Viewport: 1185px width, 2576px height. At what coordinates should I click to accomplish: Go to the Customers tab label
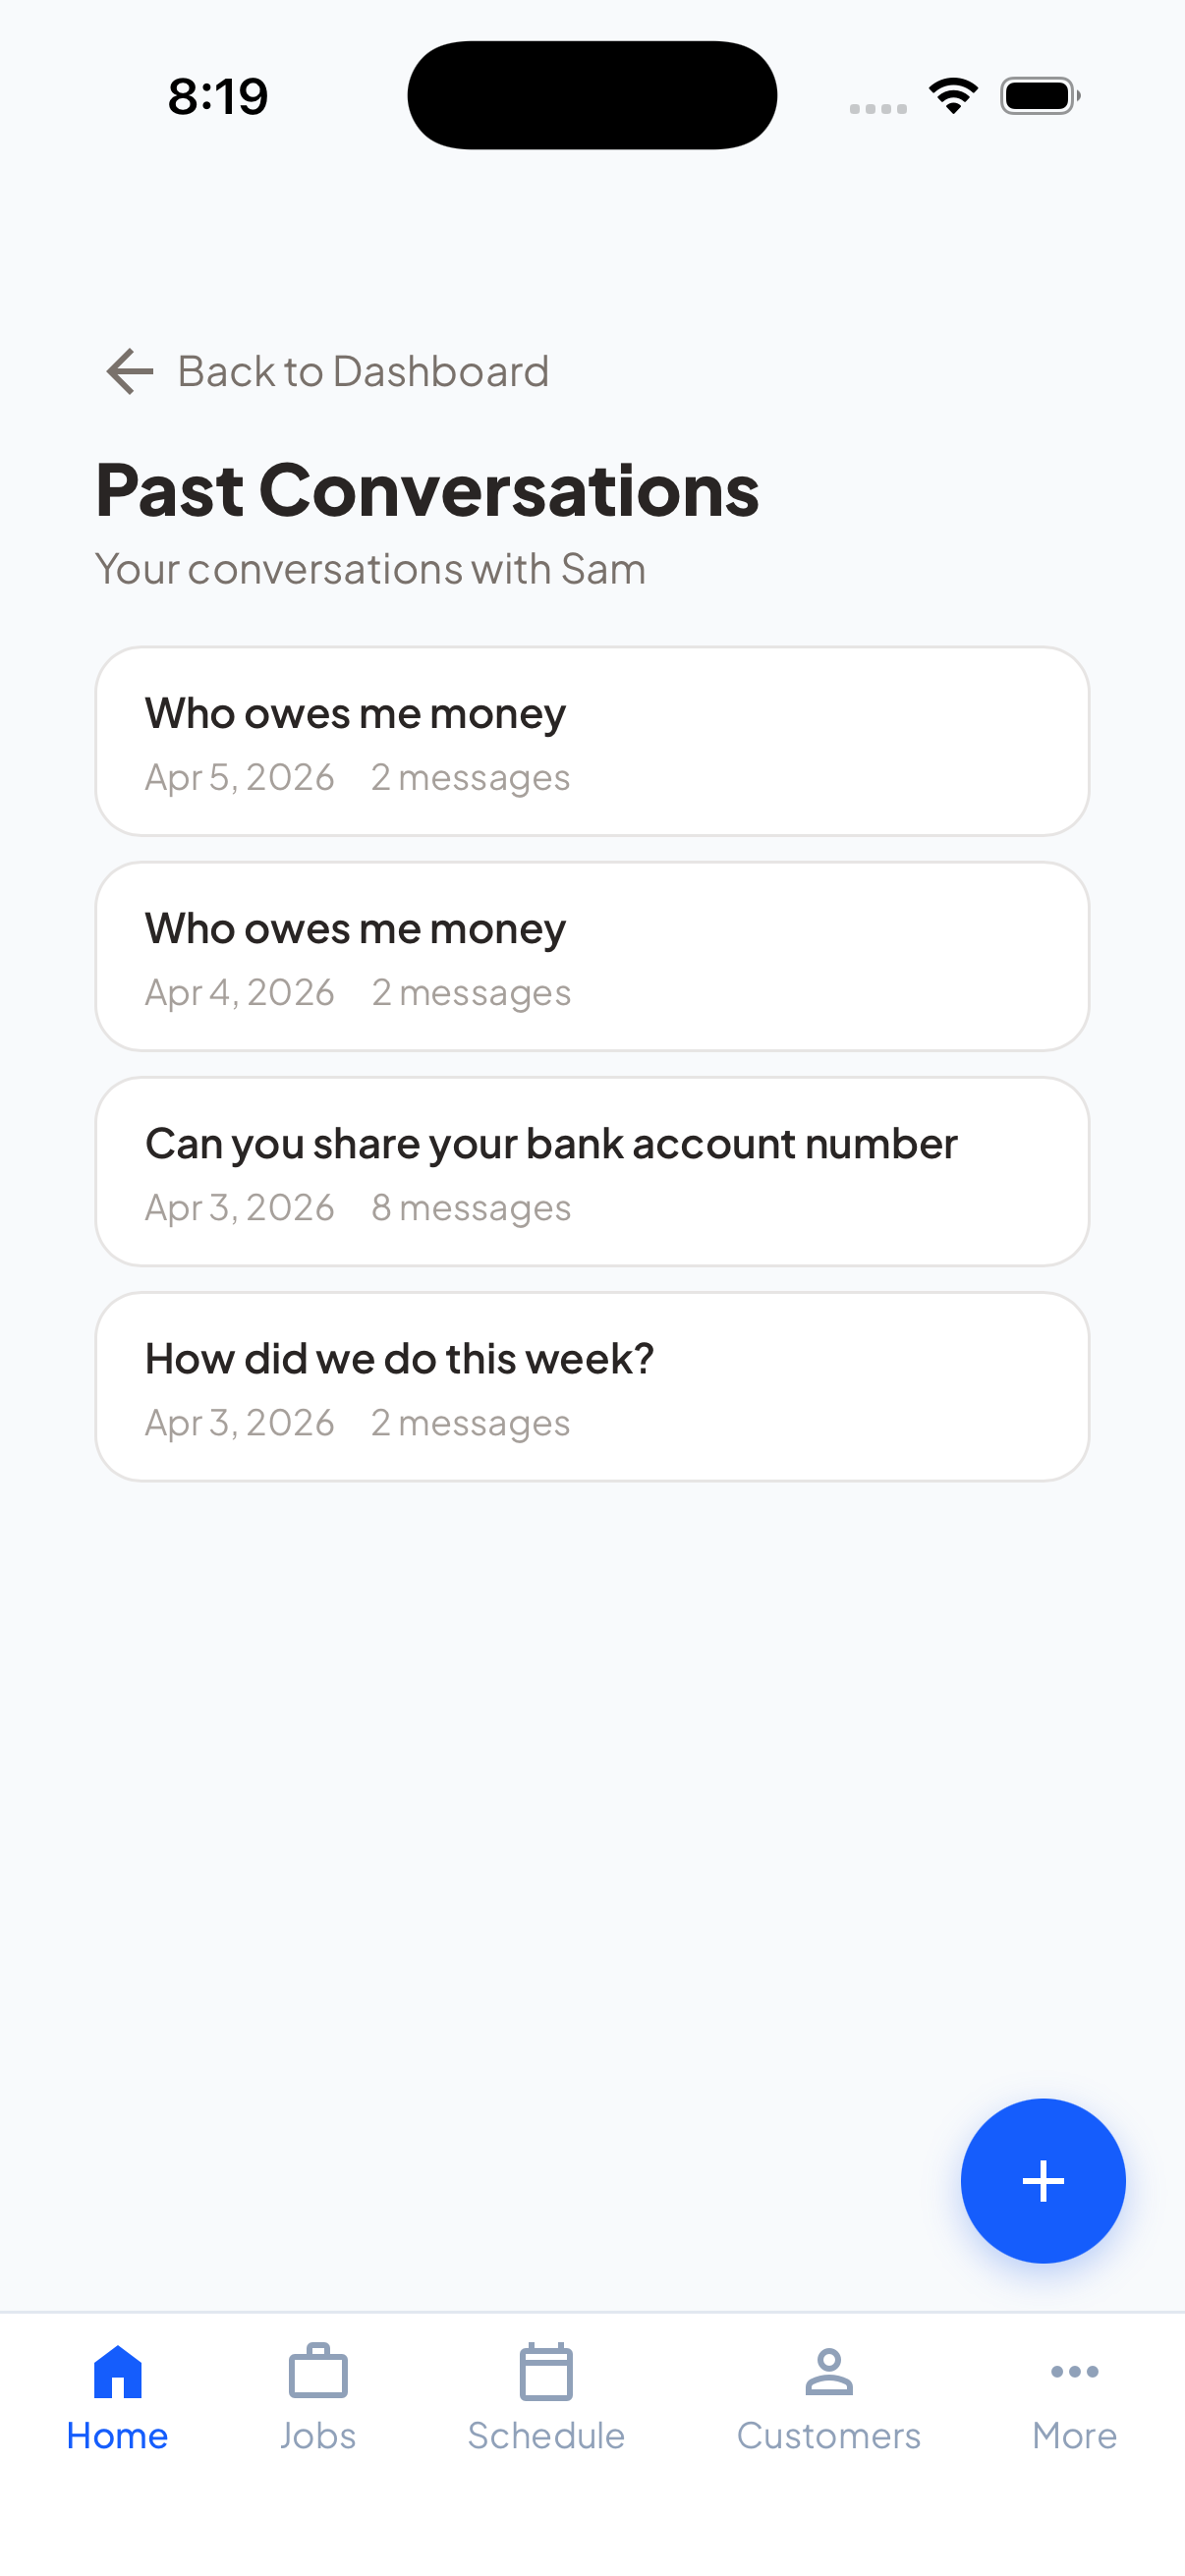pos(829,2436)
